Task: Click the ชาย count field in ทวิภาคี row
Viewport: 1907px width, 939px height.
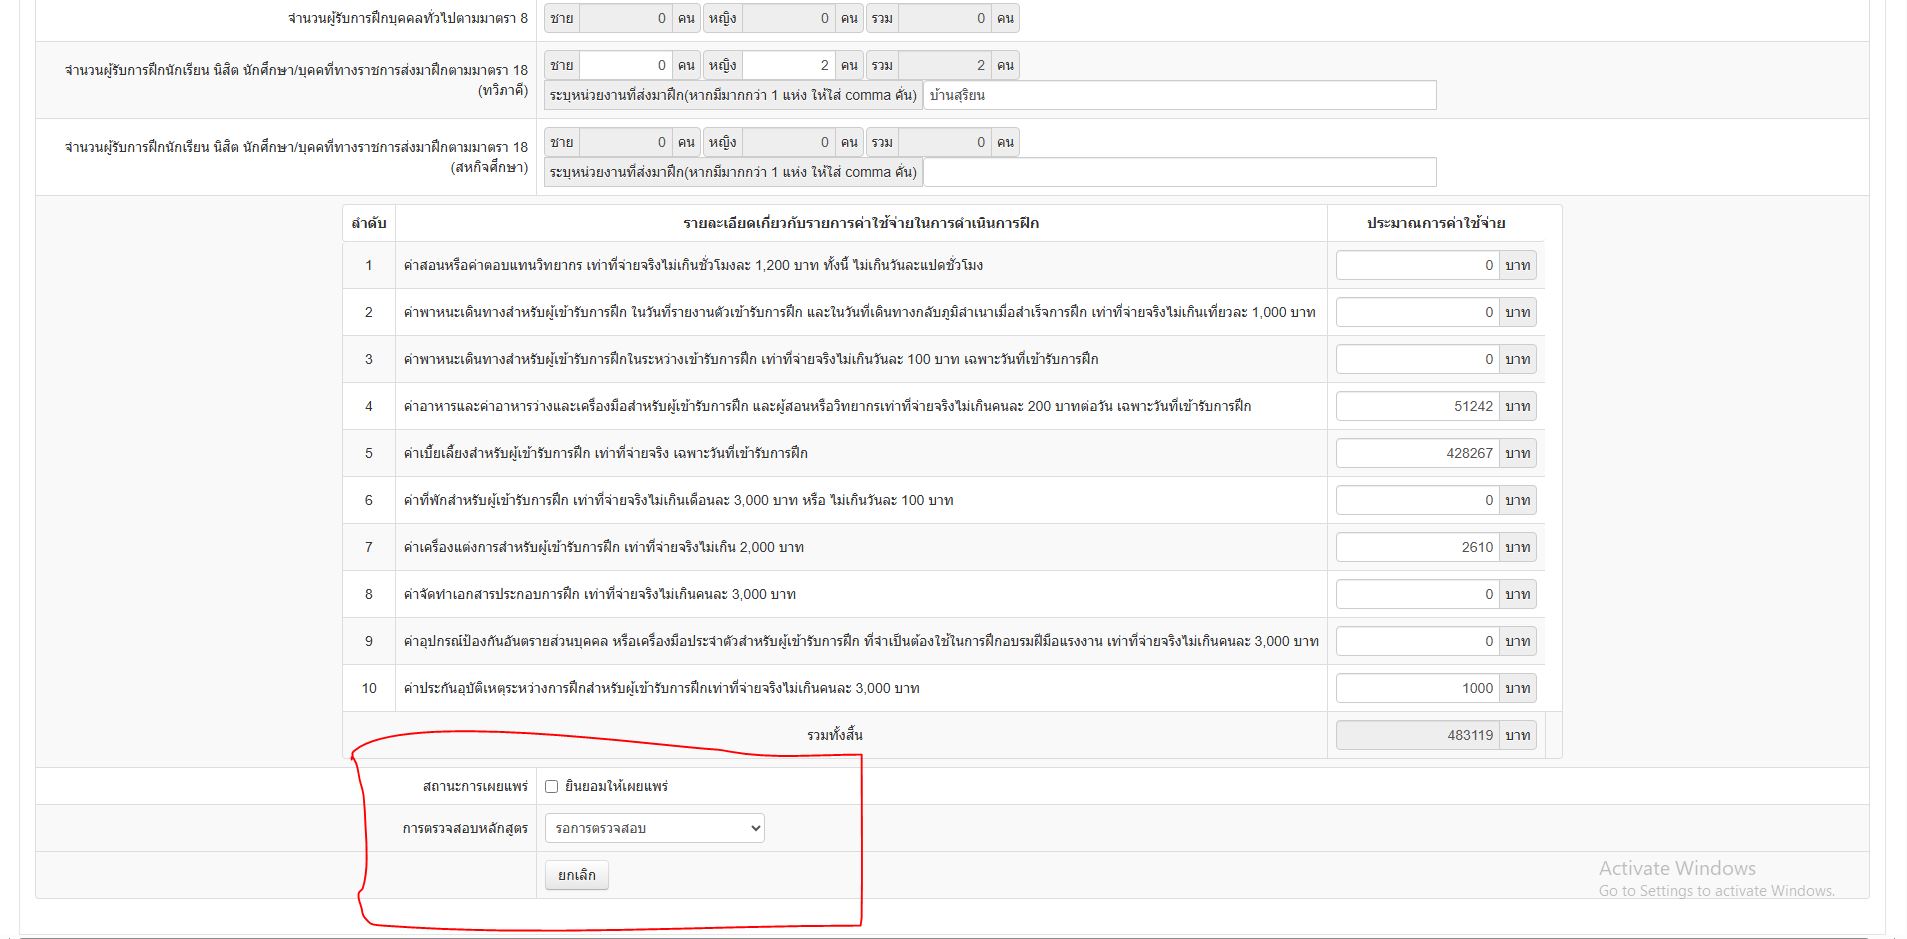Action: pyautogui.click(x=625, y=66)
